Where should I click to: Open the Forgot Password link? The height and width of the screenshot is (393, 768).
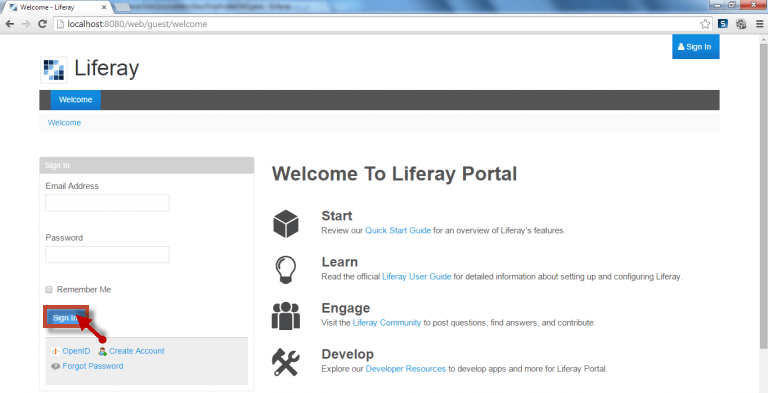(x=93, y=366)
